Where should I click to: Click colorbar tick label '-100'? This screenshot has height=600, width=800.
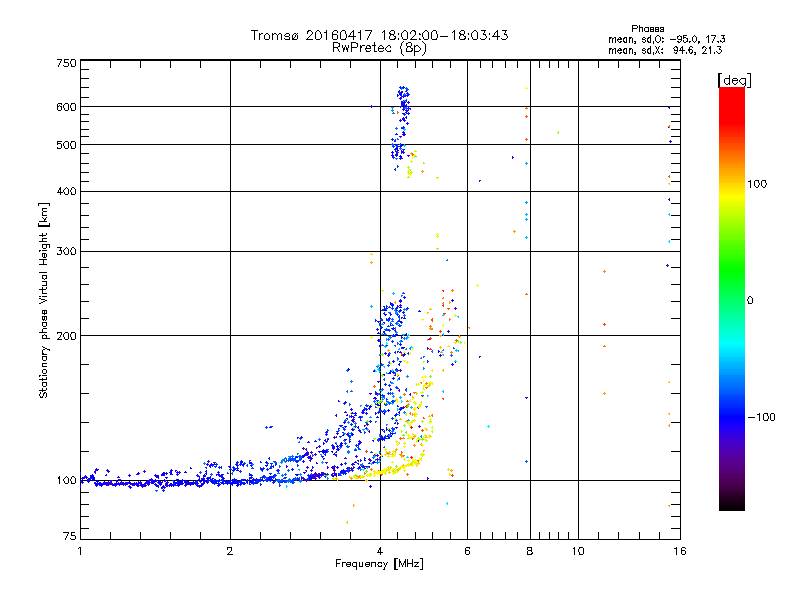762,417
